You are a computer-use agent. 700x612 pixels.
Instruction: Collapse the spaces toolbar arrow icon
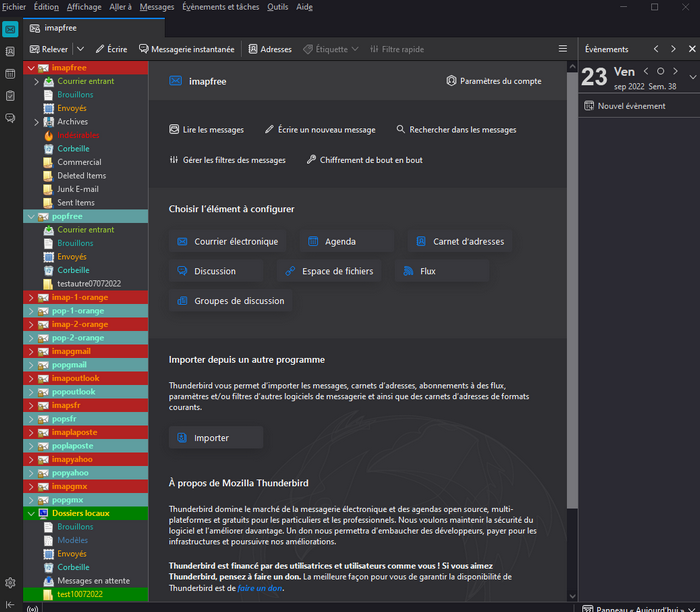(x=10, y=604)
